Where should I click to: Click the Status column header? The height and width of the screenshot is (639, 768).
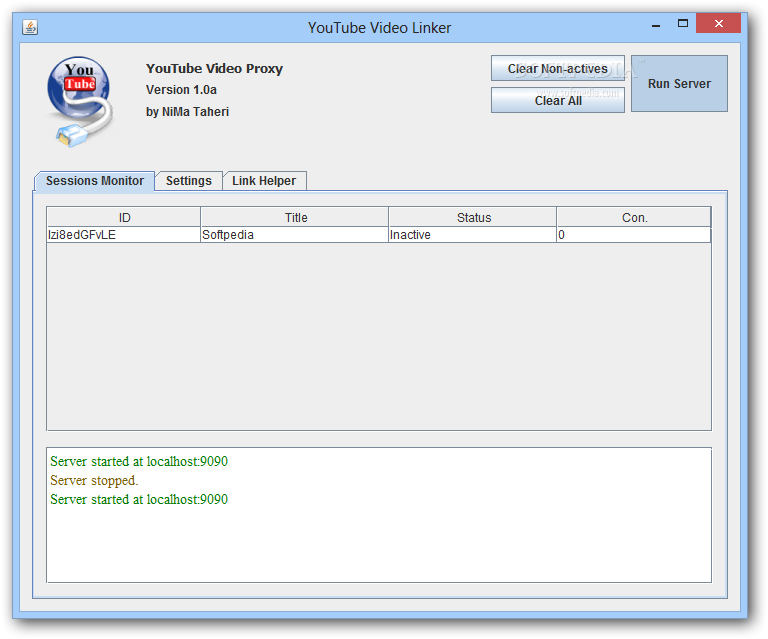(473, 217)
